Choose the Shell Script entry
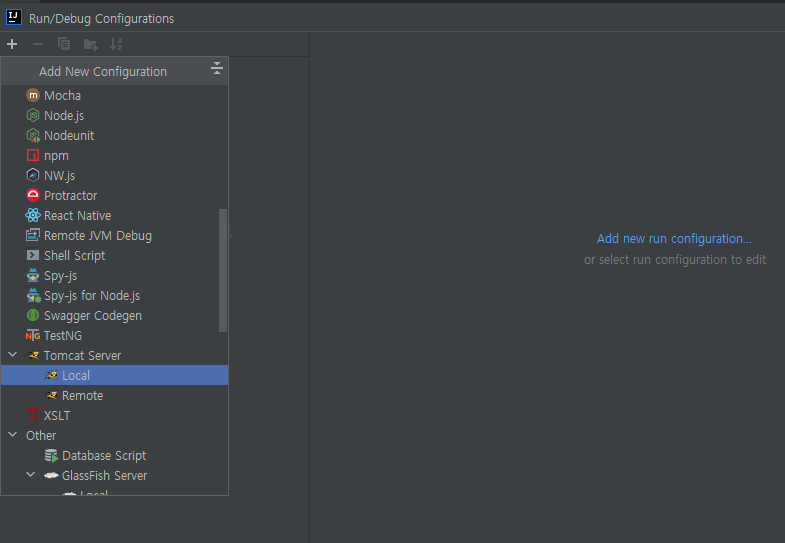Viewport: 785px width, 543px height. coord(115,255)
